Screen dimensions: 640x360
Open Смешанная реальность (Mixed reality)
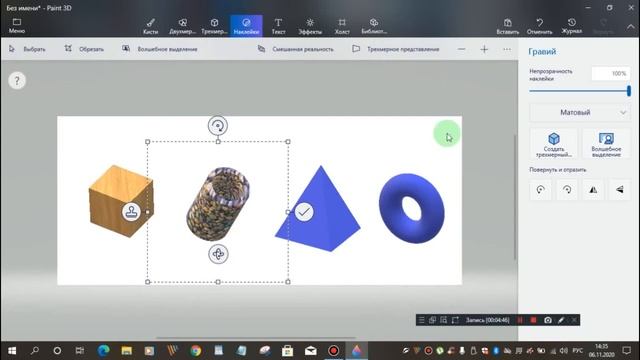pos(296,49)
